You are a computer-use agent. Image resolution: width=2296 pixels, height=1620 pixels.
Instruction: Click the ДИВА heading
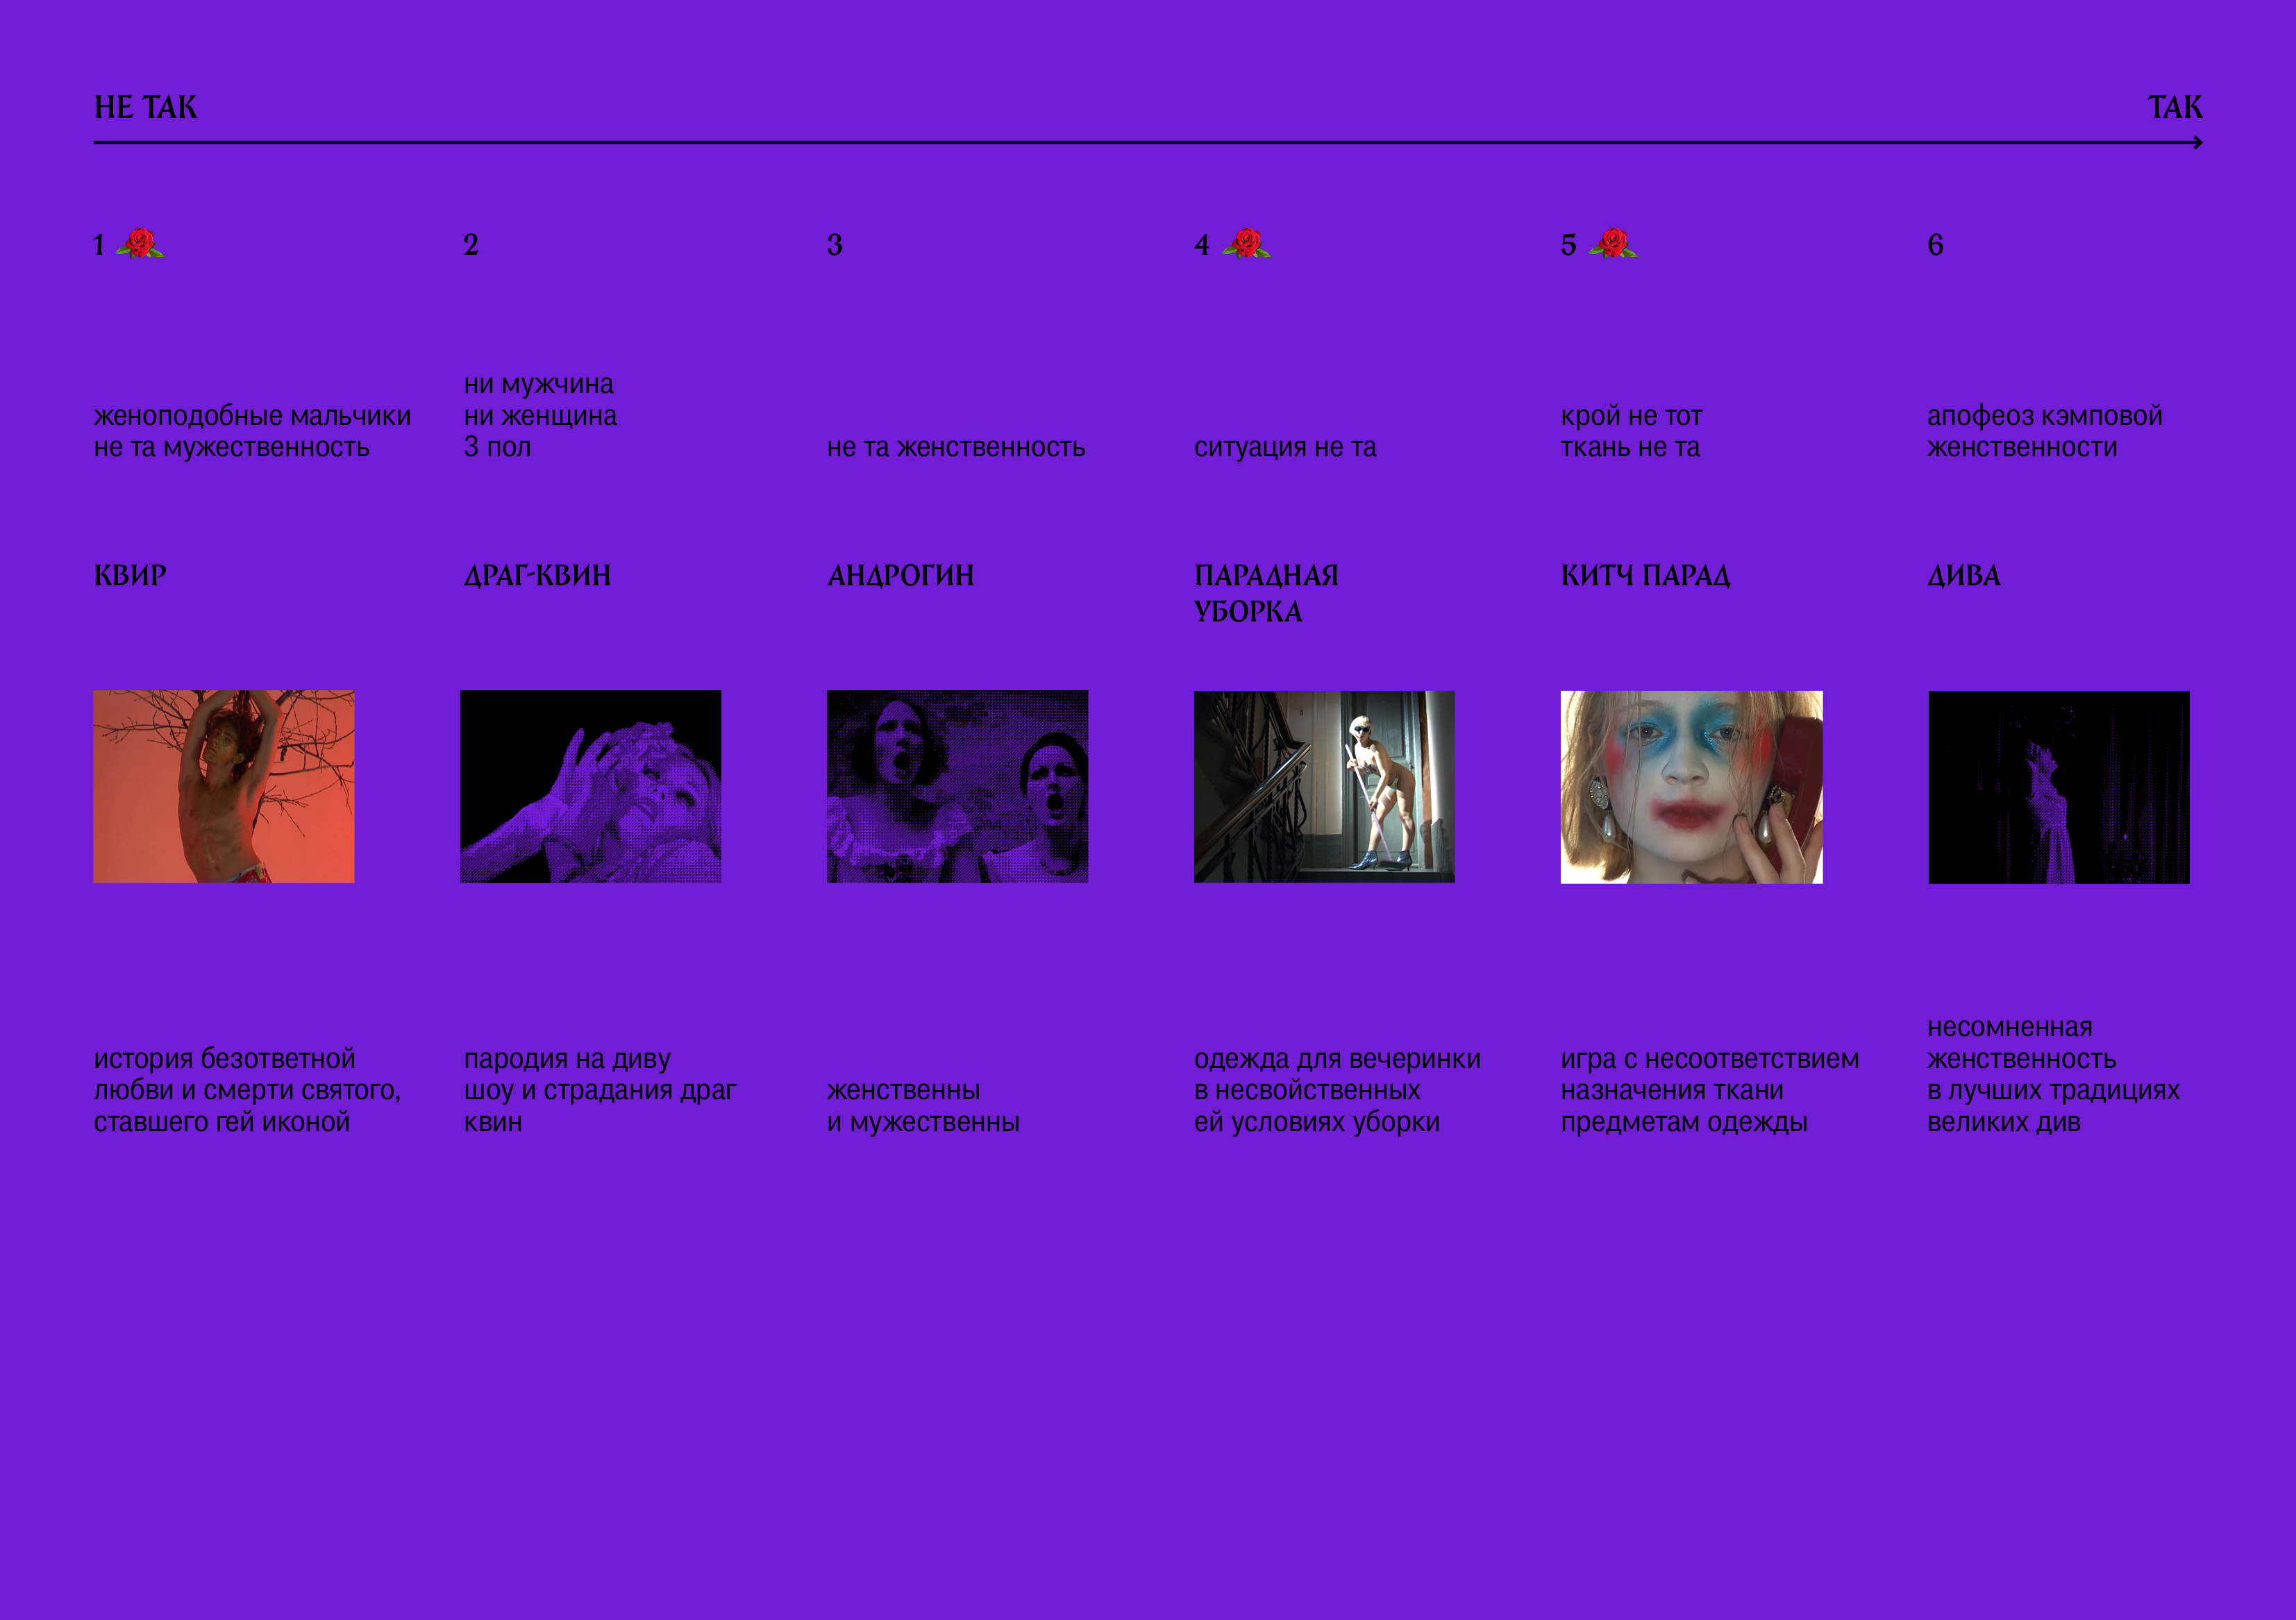tap(1964, 576)
